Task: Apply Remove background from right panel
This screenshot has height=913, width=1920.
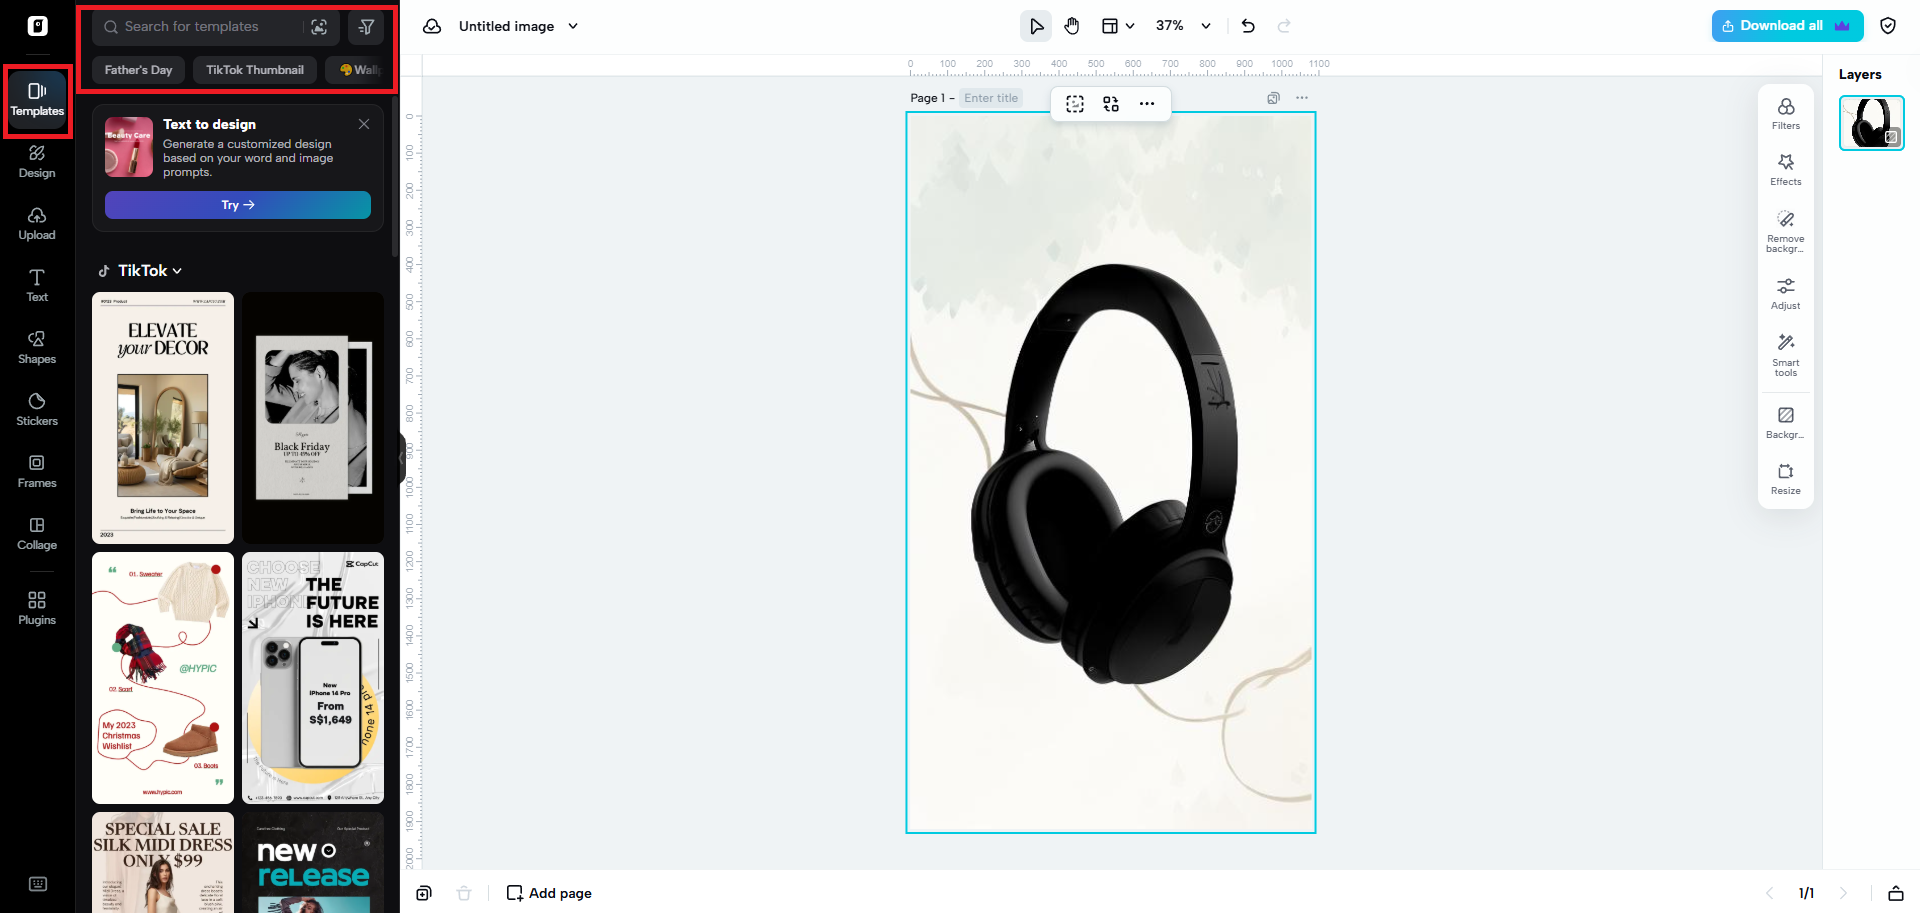Action: click(x=1785, y=228)
